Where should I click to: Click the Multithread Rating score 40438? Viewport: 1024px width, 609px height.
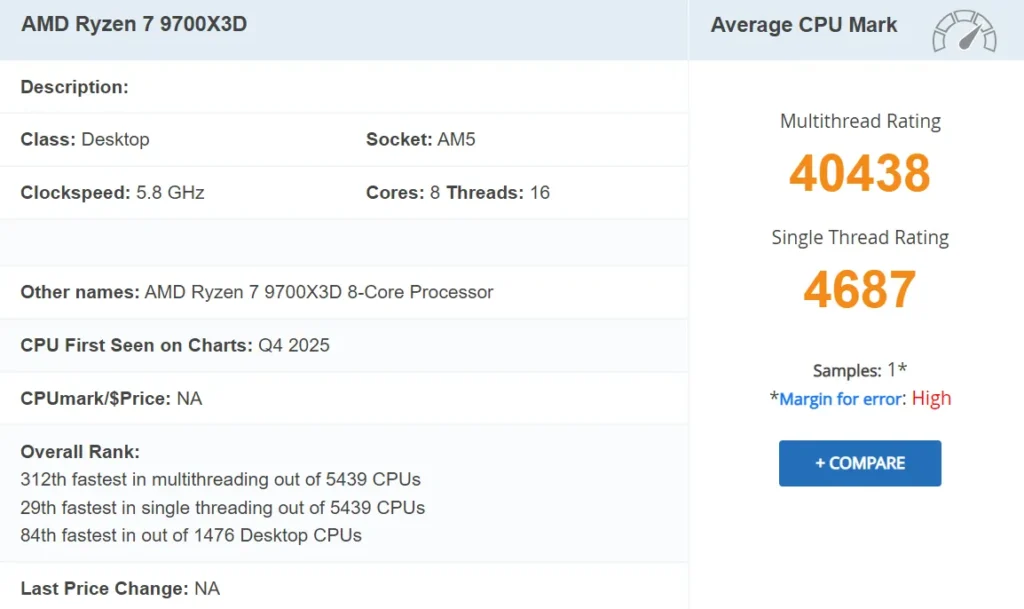(859, 174)
